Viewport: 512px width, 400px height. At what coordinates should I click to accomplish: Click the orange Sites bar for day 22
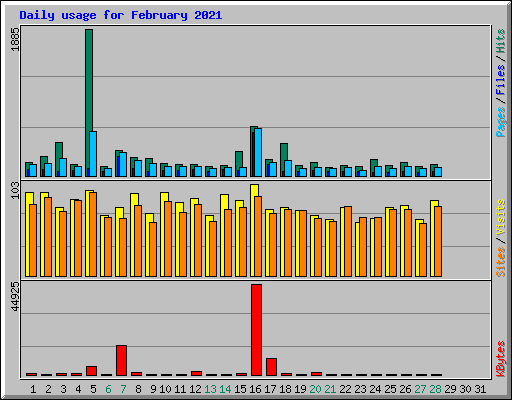[348, 241]
